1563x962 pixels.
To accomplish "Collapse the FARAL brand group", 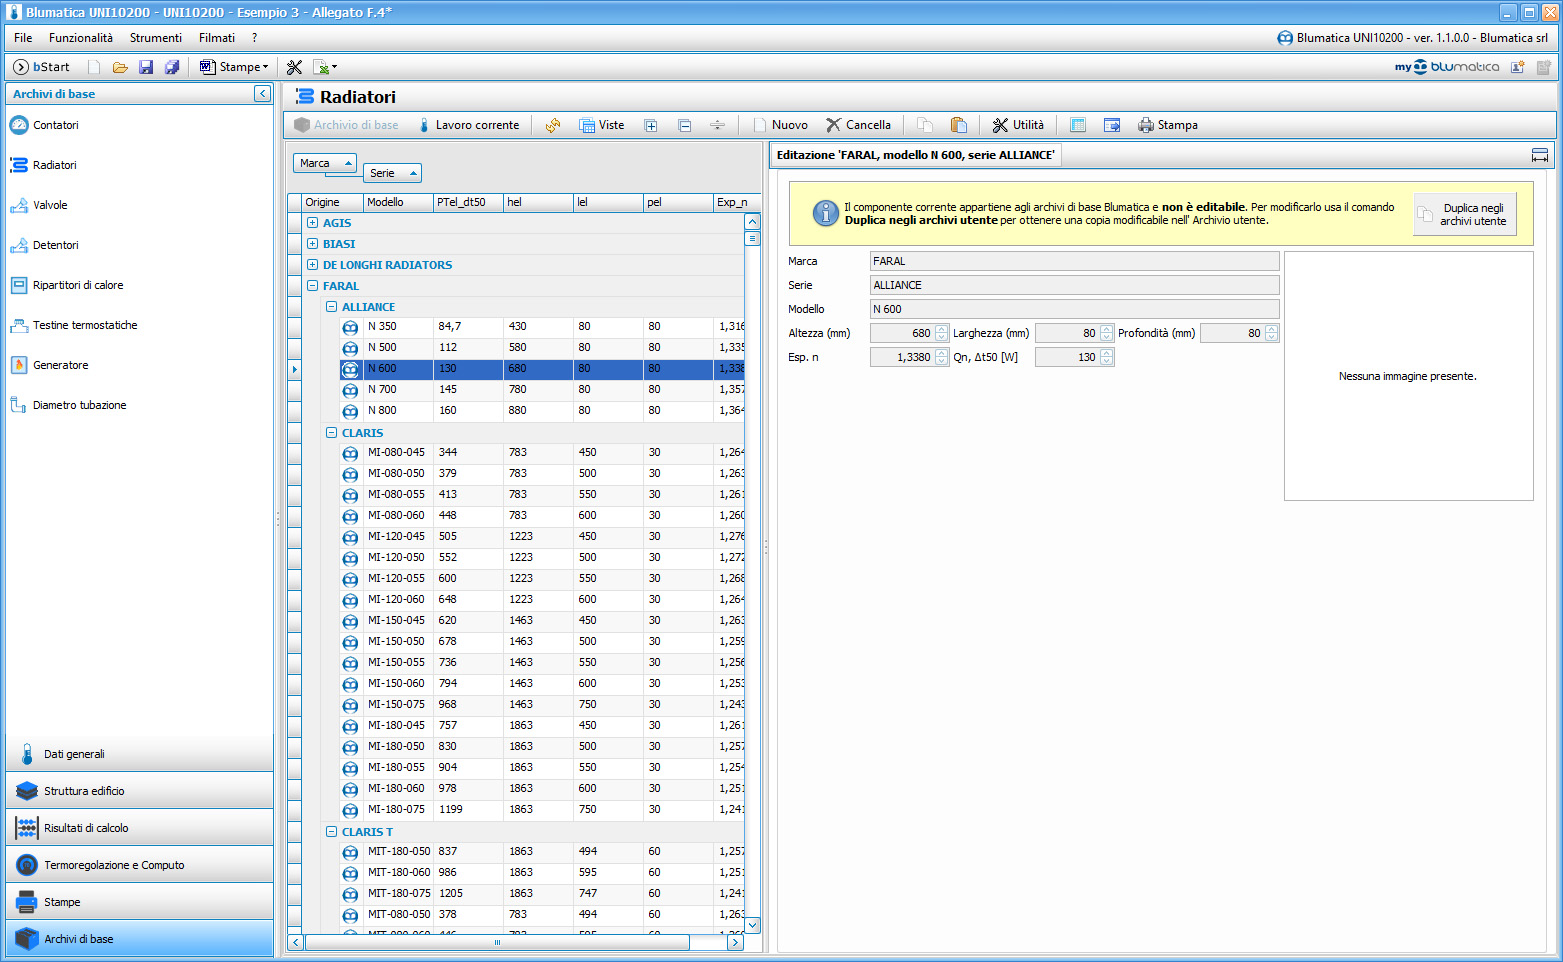I will pyautogui.click(x=313, y=286).
